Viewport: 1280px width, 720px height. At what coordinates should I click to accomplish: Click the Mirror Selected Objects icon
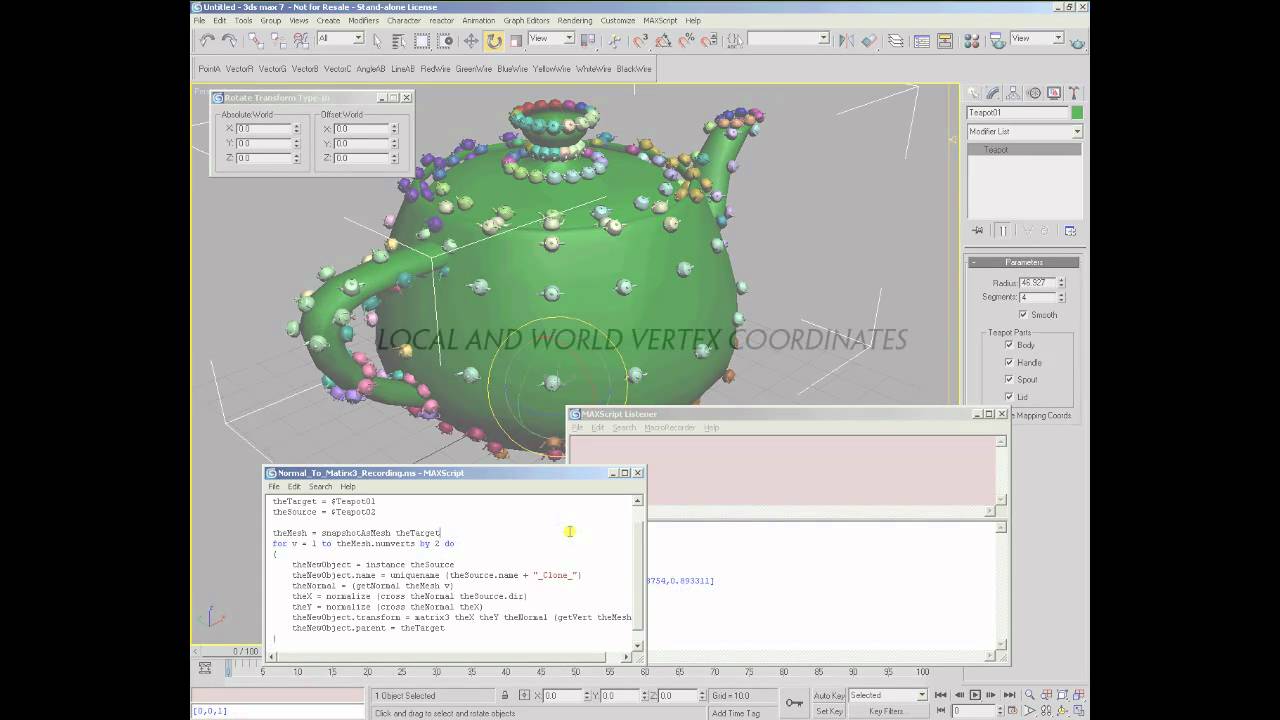847,41
